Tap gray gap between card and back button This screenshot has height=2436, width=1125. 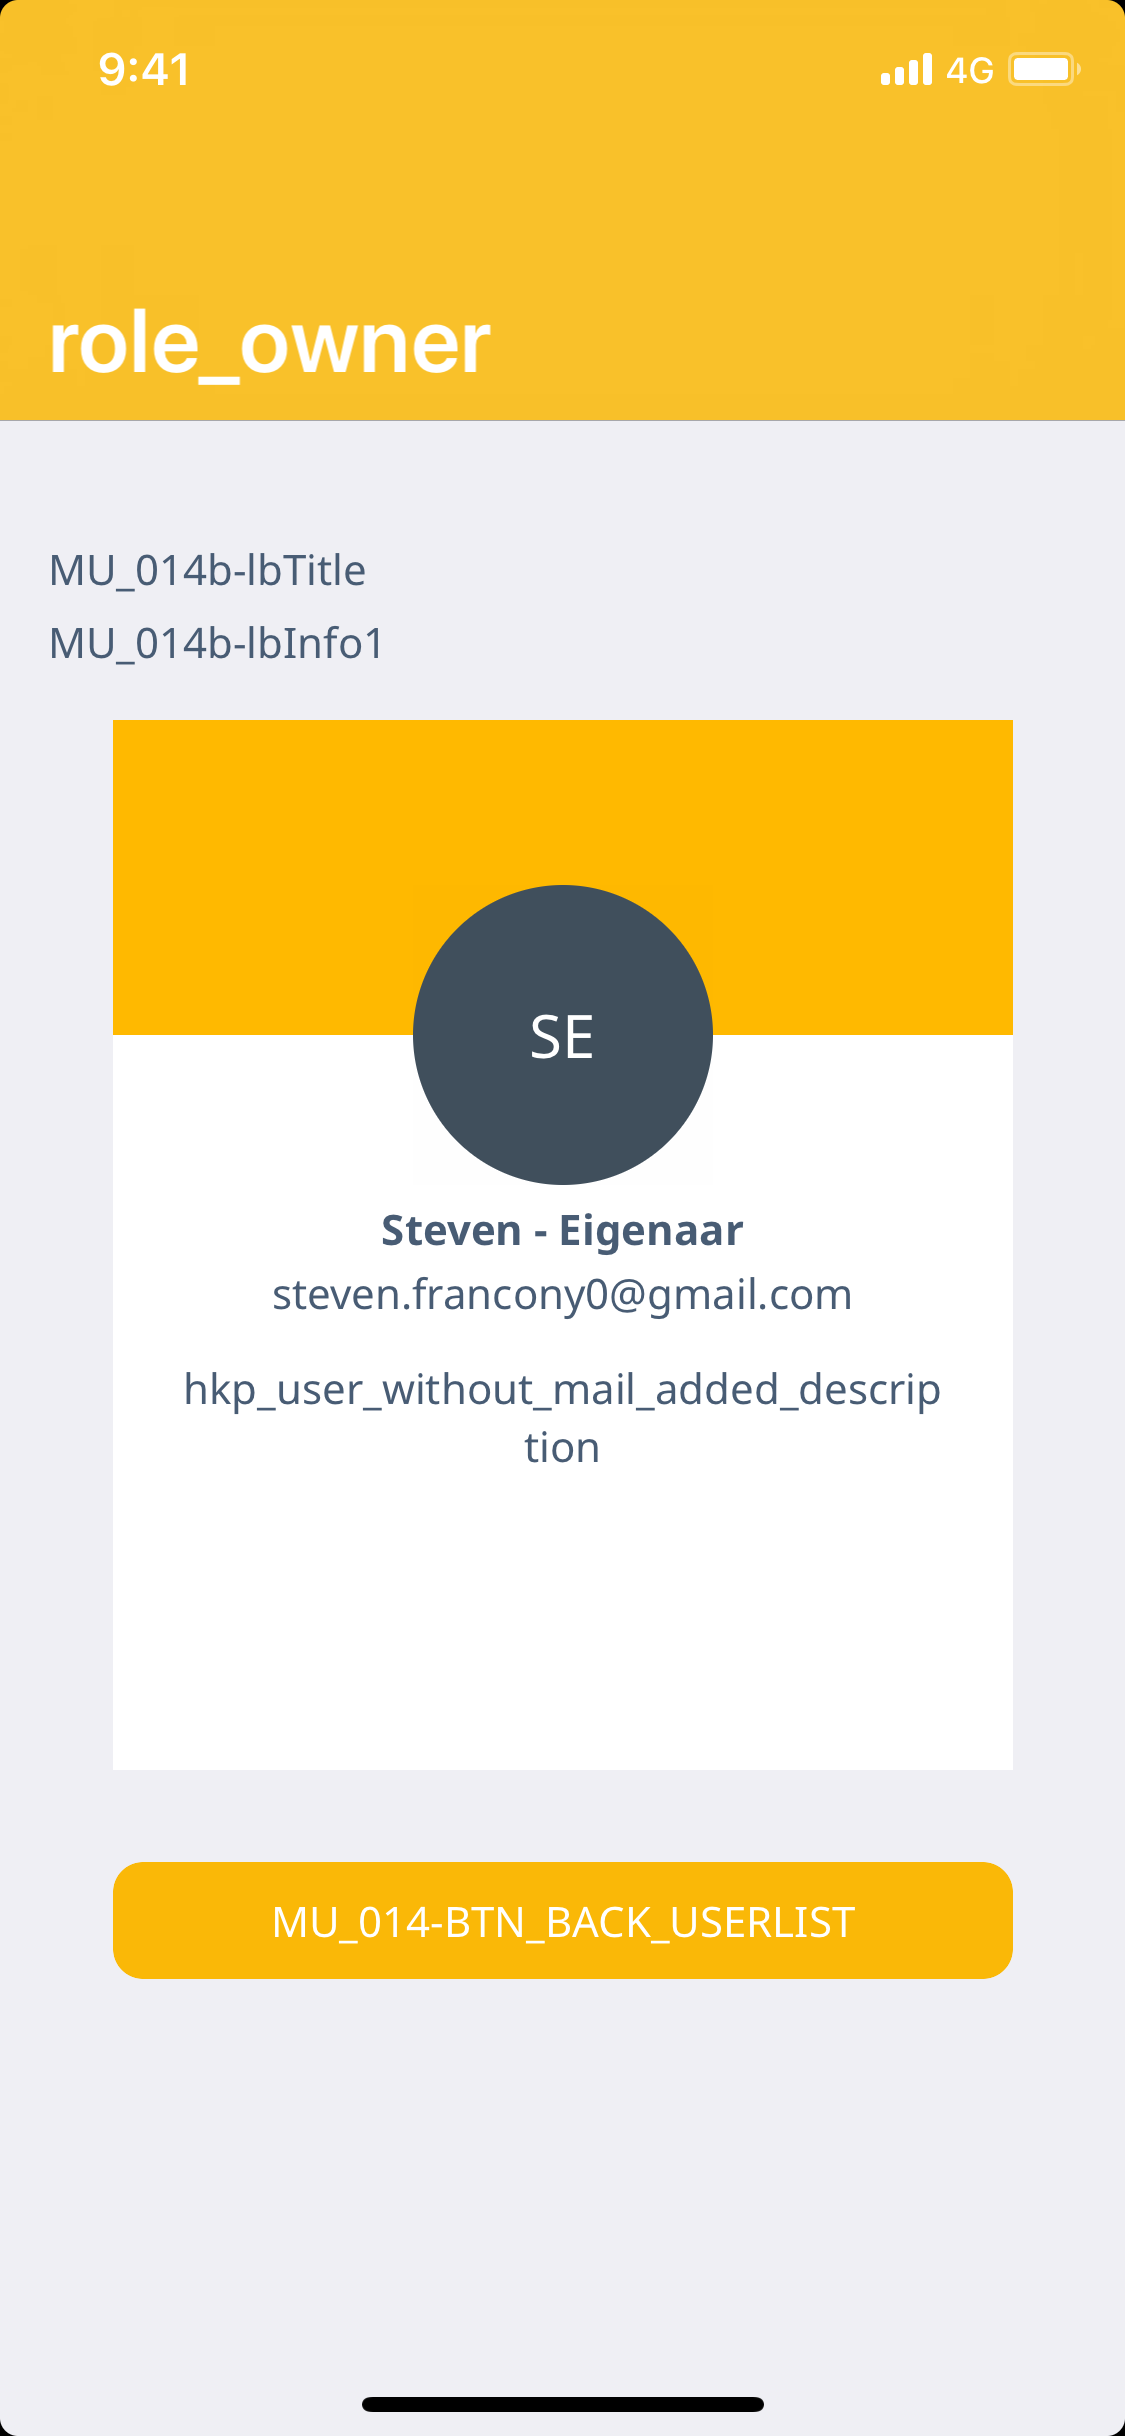pyautogui.click(x=562, y=1816)
